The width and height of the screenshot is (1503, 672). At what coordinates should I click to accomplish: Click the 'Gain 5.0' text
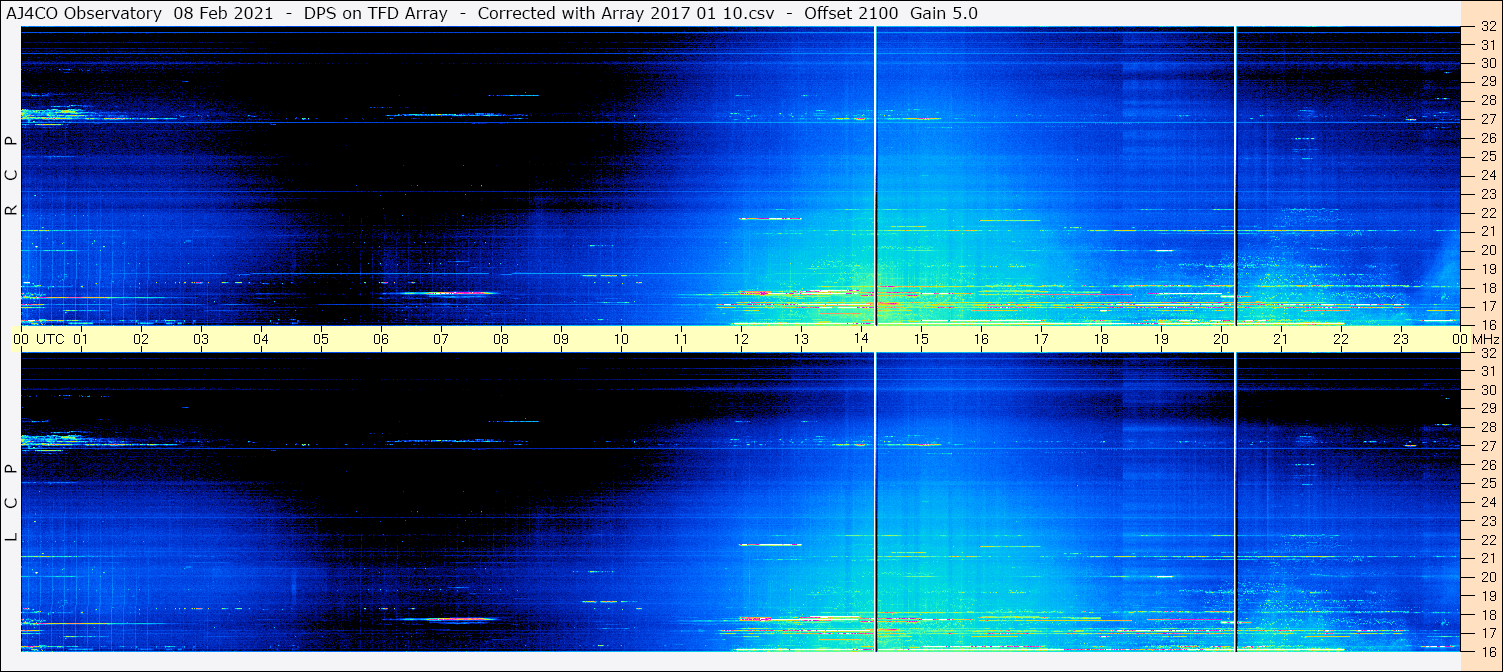tap(944, 13)
